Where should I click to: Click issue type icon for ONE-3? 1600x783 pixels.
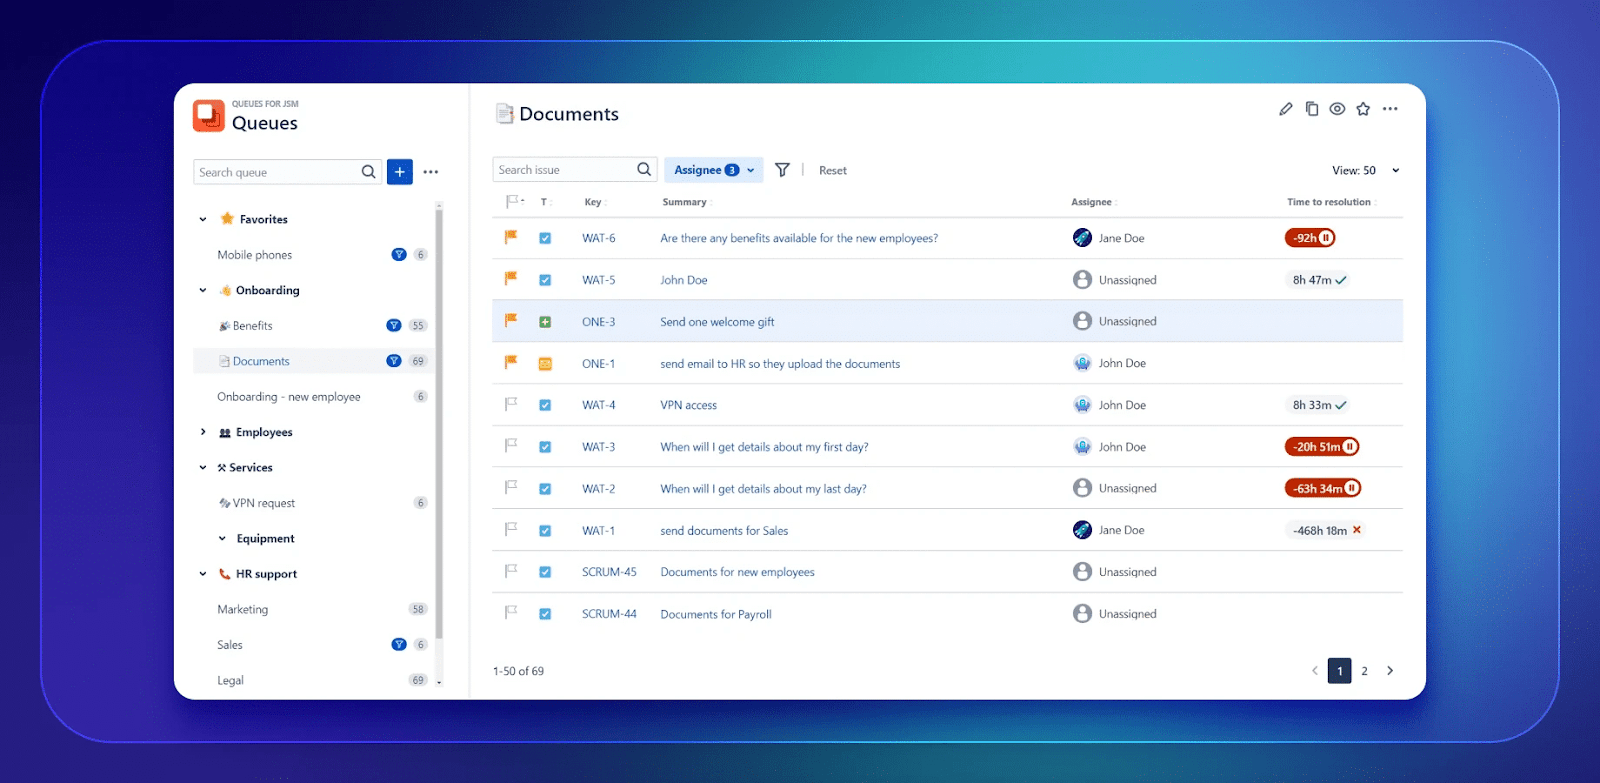545,322
